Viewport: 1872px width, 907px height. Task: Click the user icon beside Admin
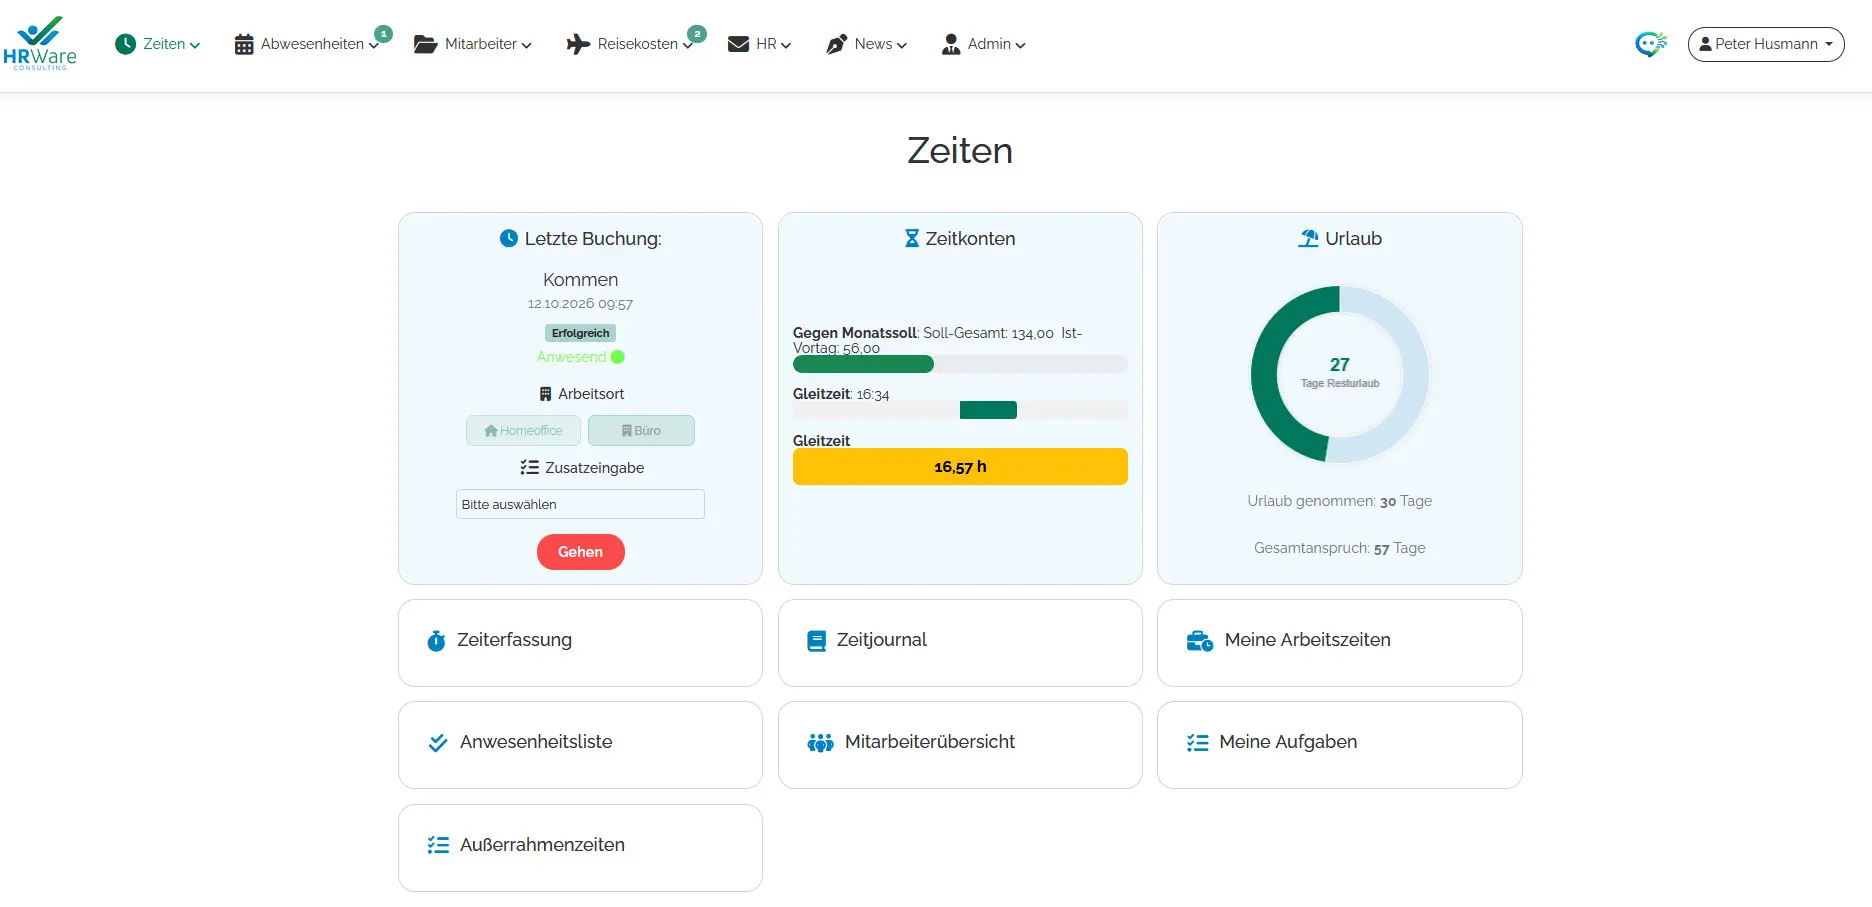coord(951,44)
